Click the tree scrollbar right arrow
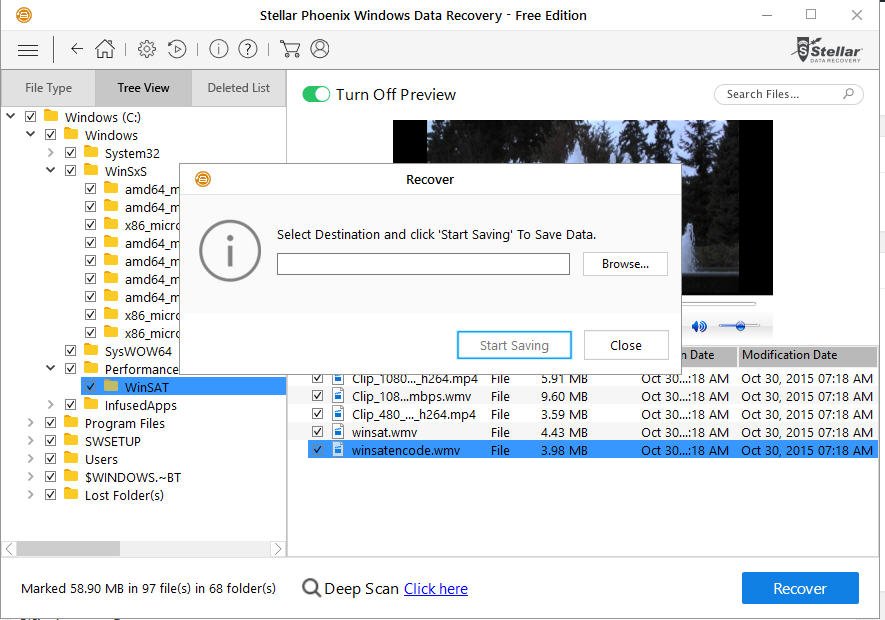 277,548
